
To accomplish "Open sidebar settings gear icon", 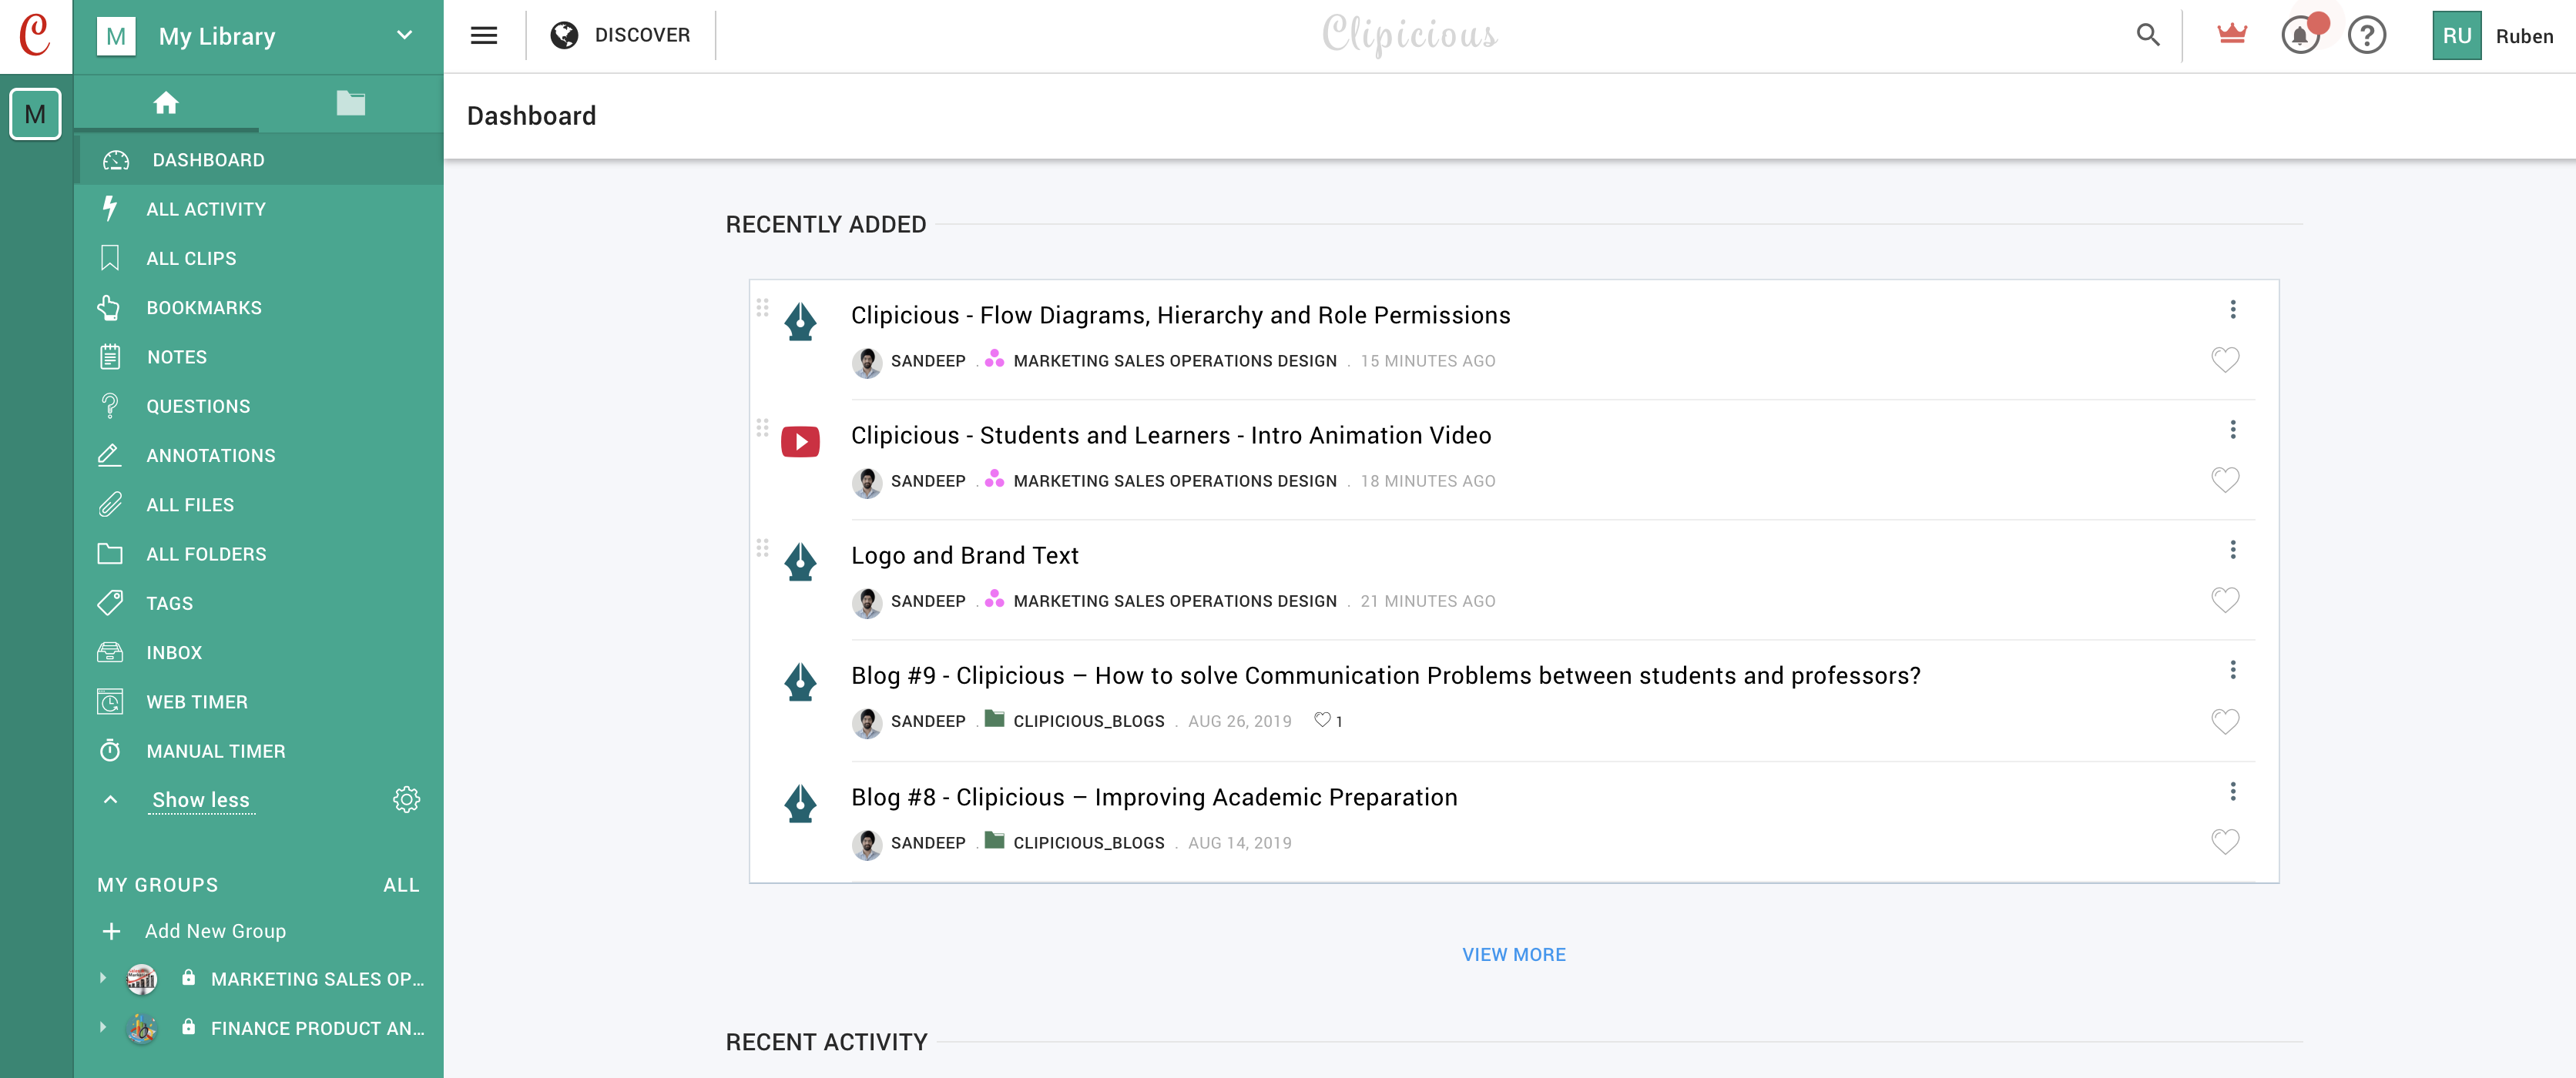I will pos(406,799).
